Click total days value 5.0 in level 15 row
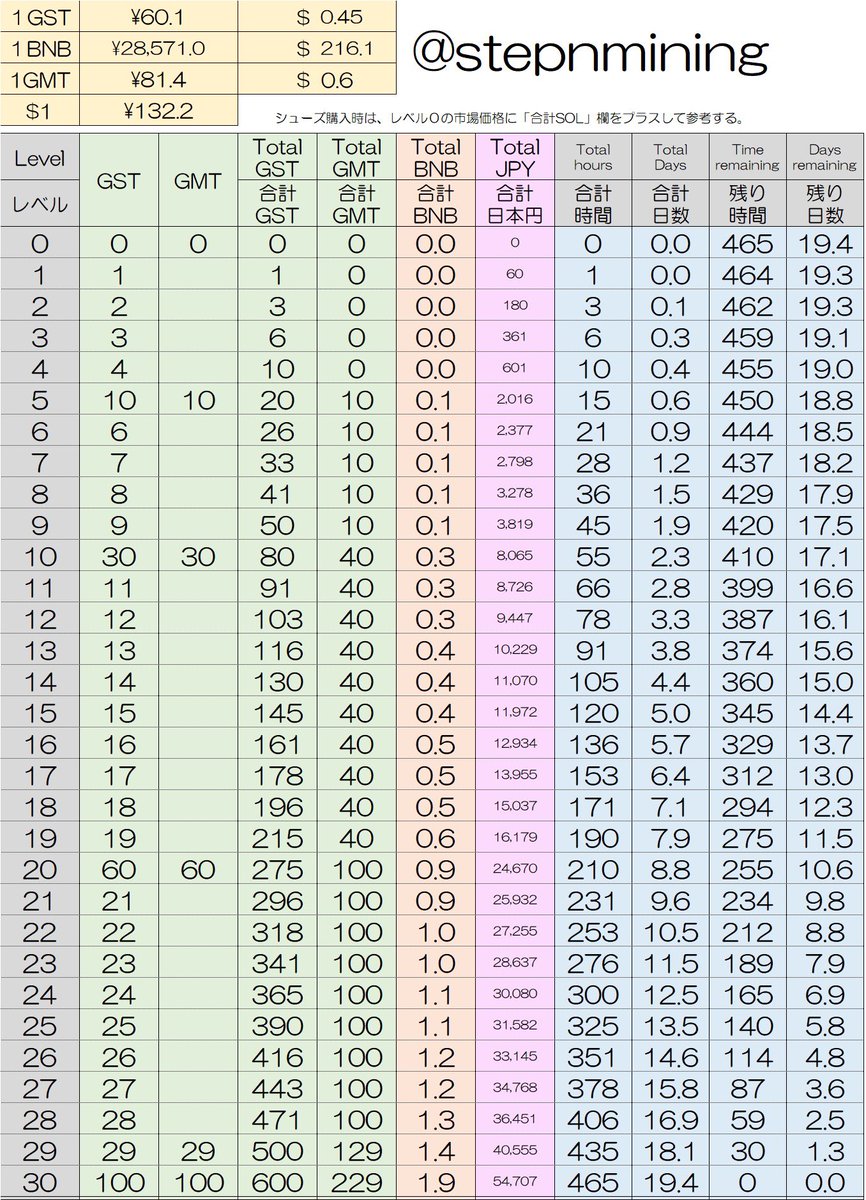The image size is (866, 1200). coord(670,713)
